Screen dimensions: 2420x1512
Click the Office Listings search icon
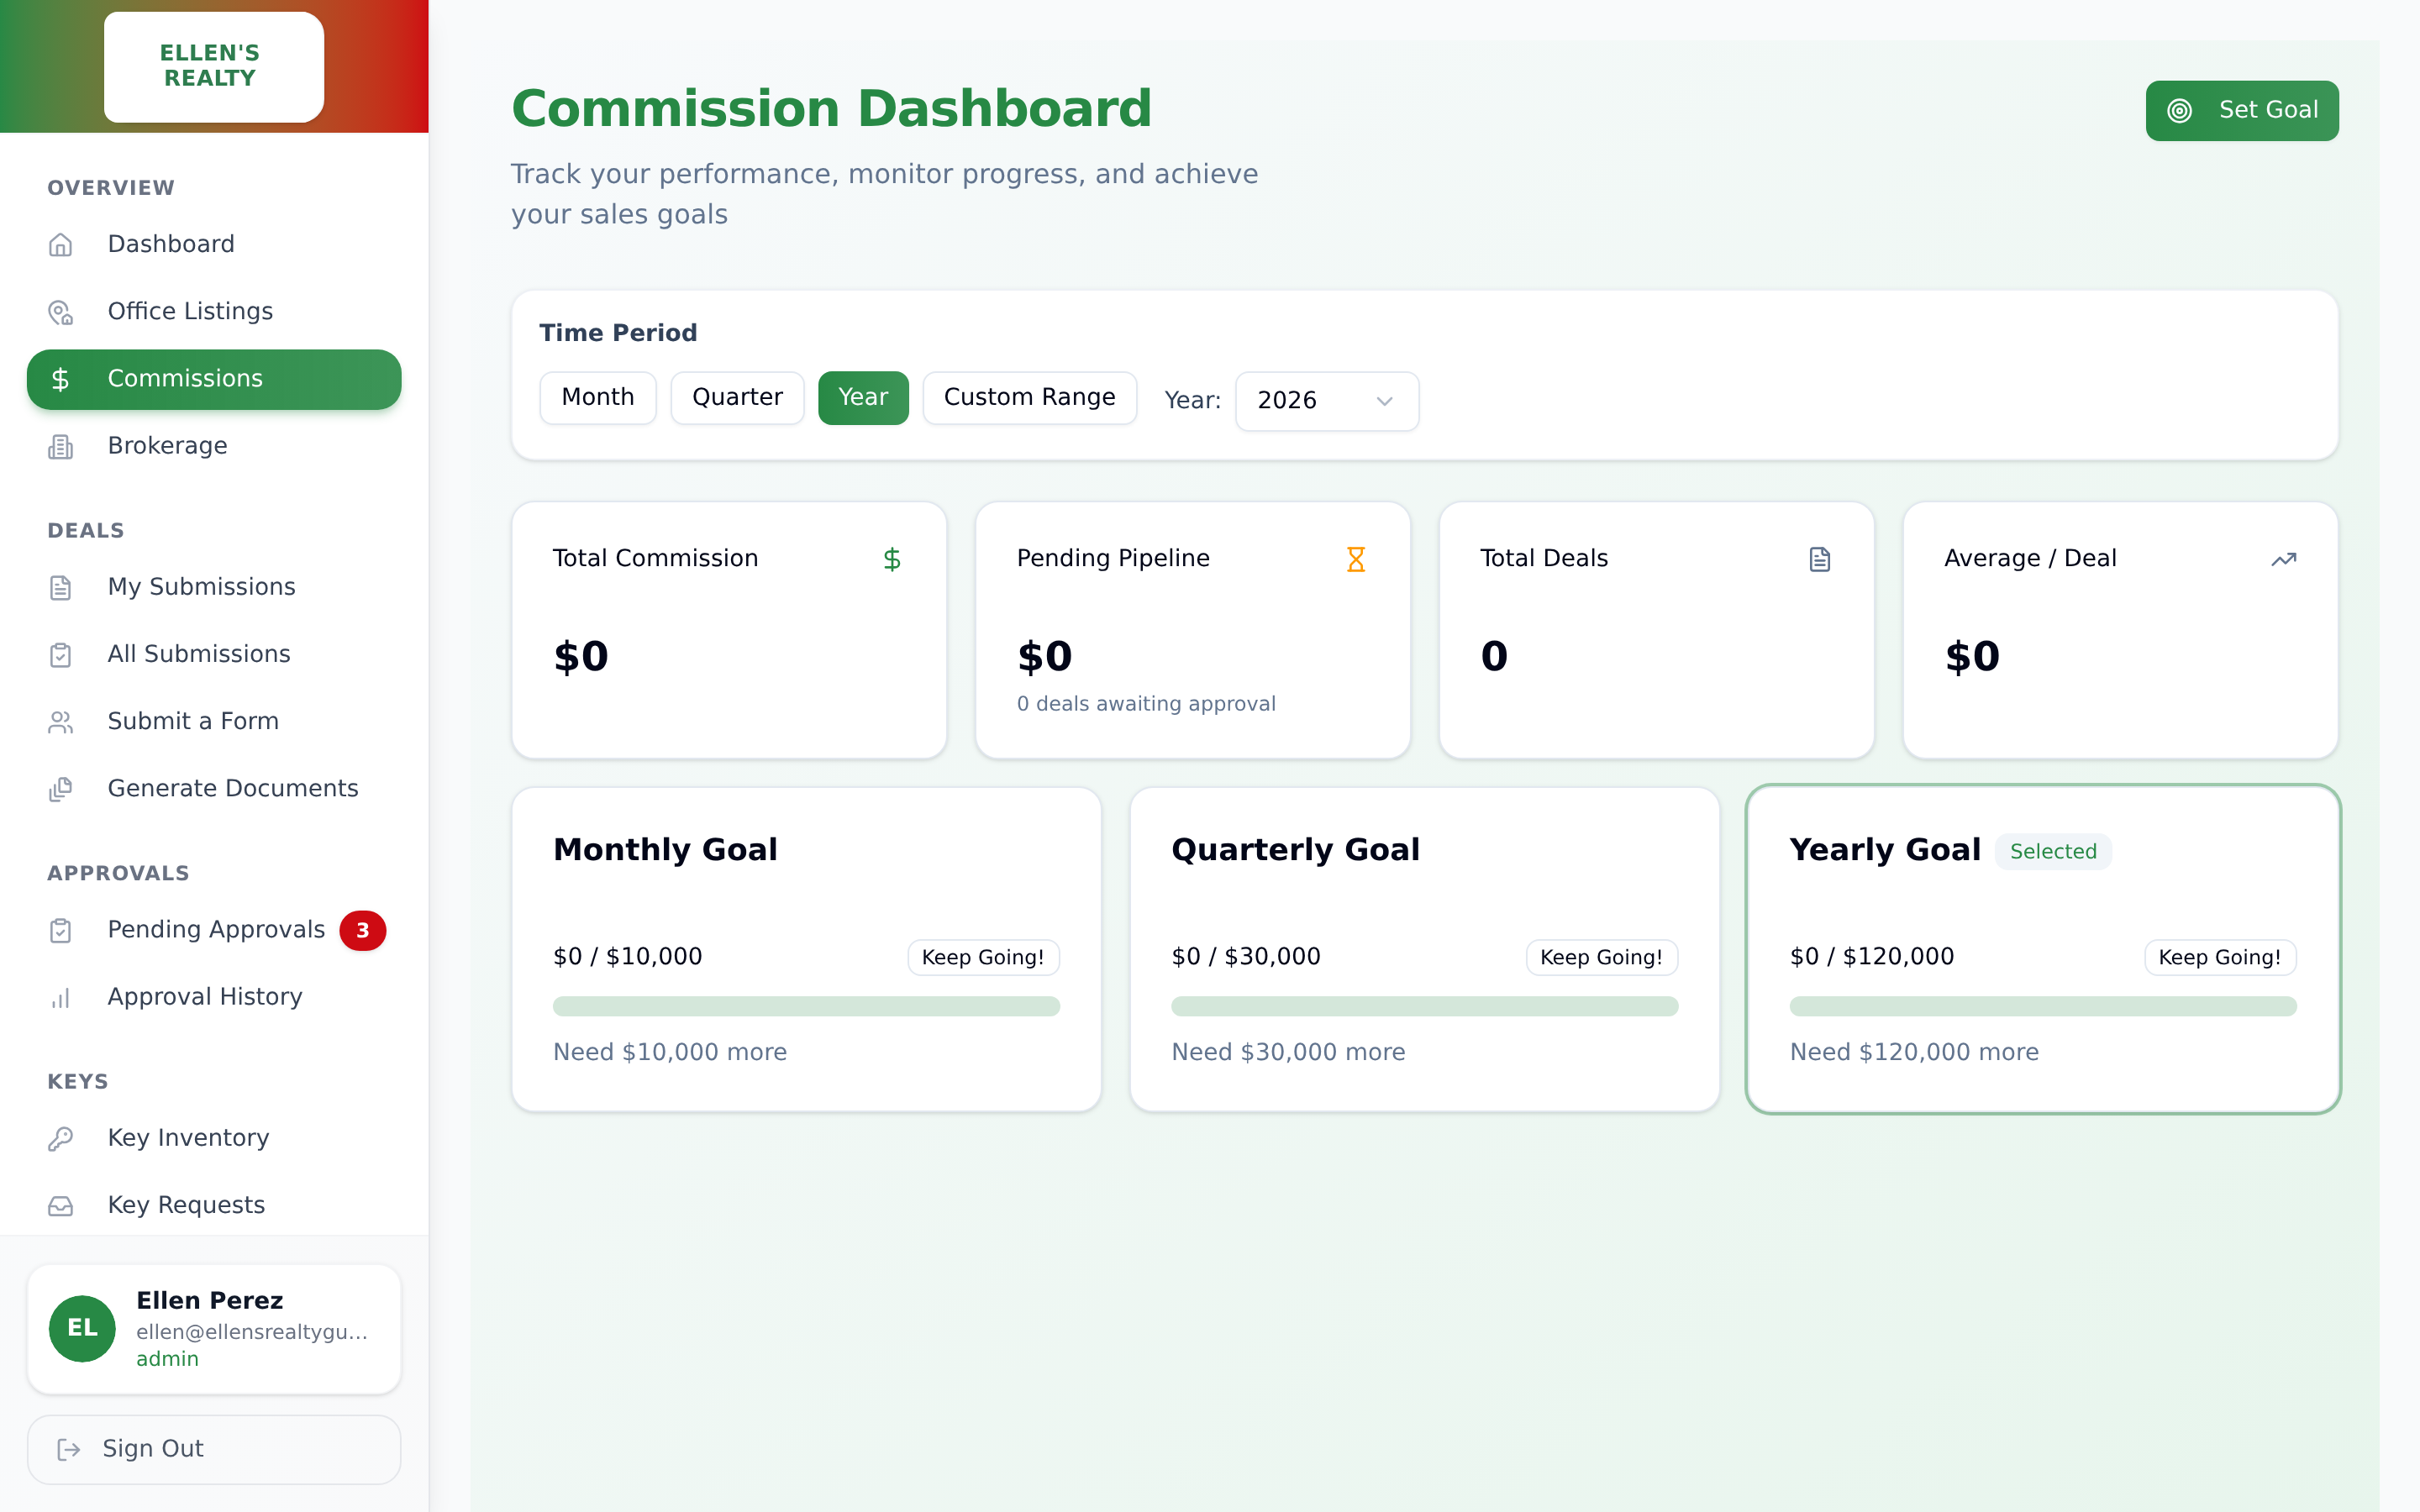pyautogui.click(x=61, y=312)
